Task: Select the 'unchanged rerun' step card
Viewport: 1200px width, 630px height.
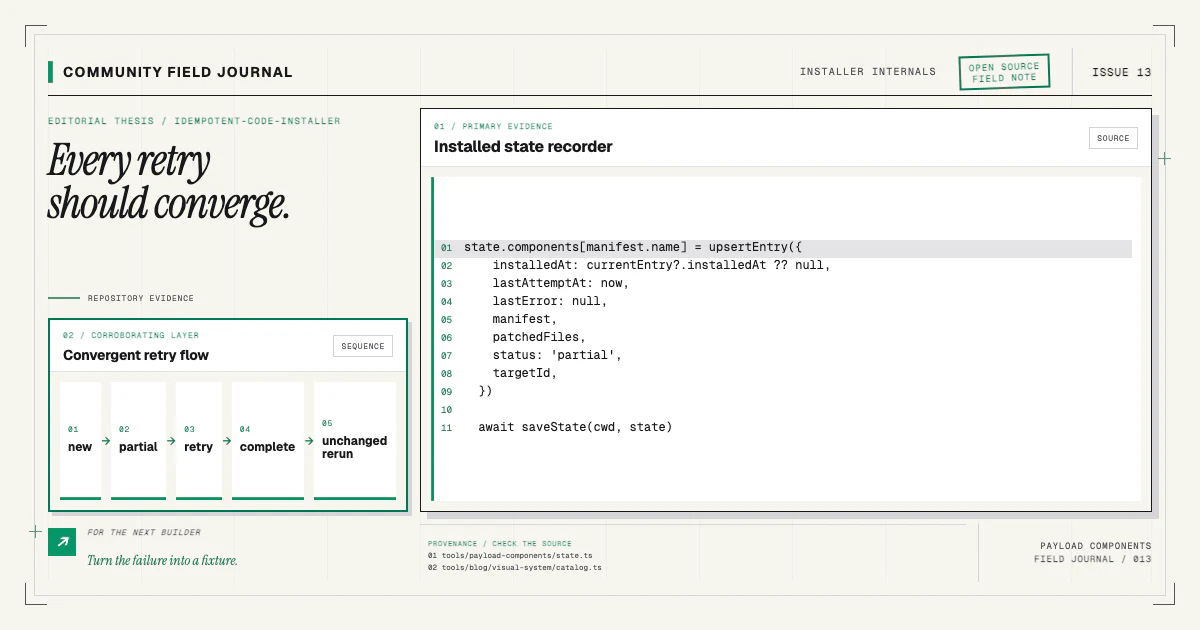Action: click(355, 440)
